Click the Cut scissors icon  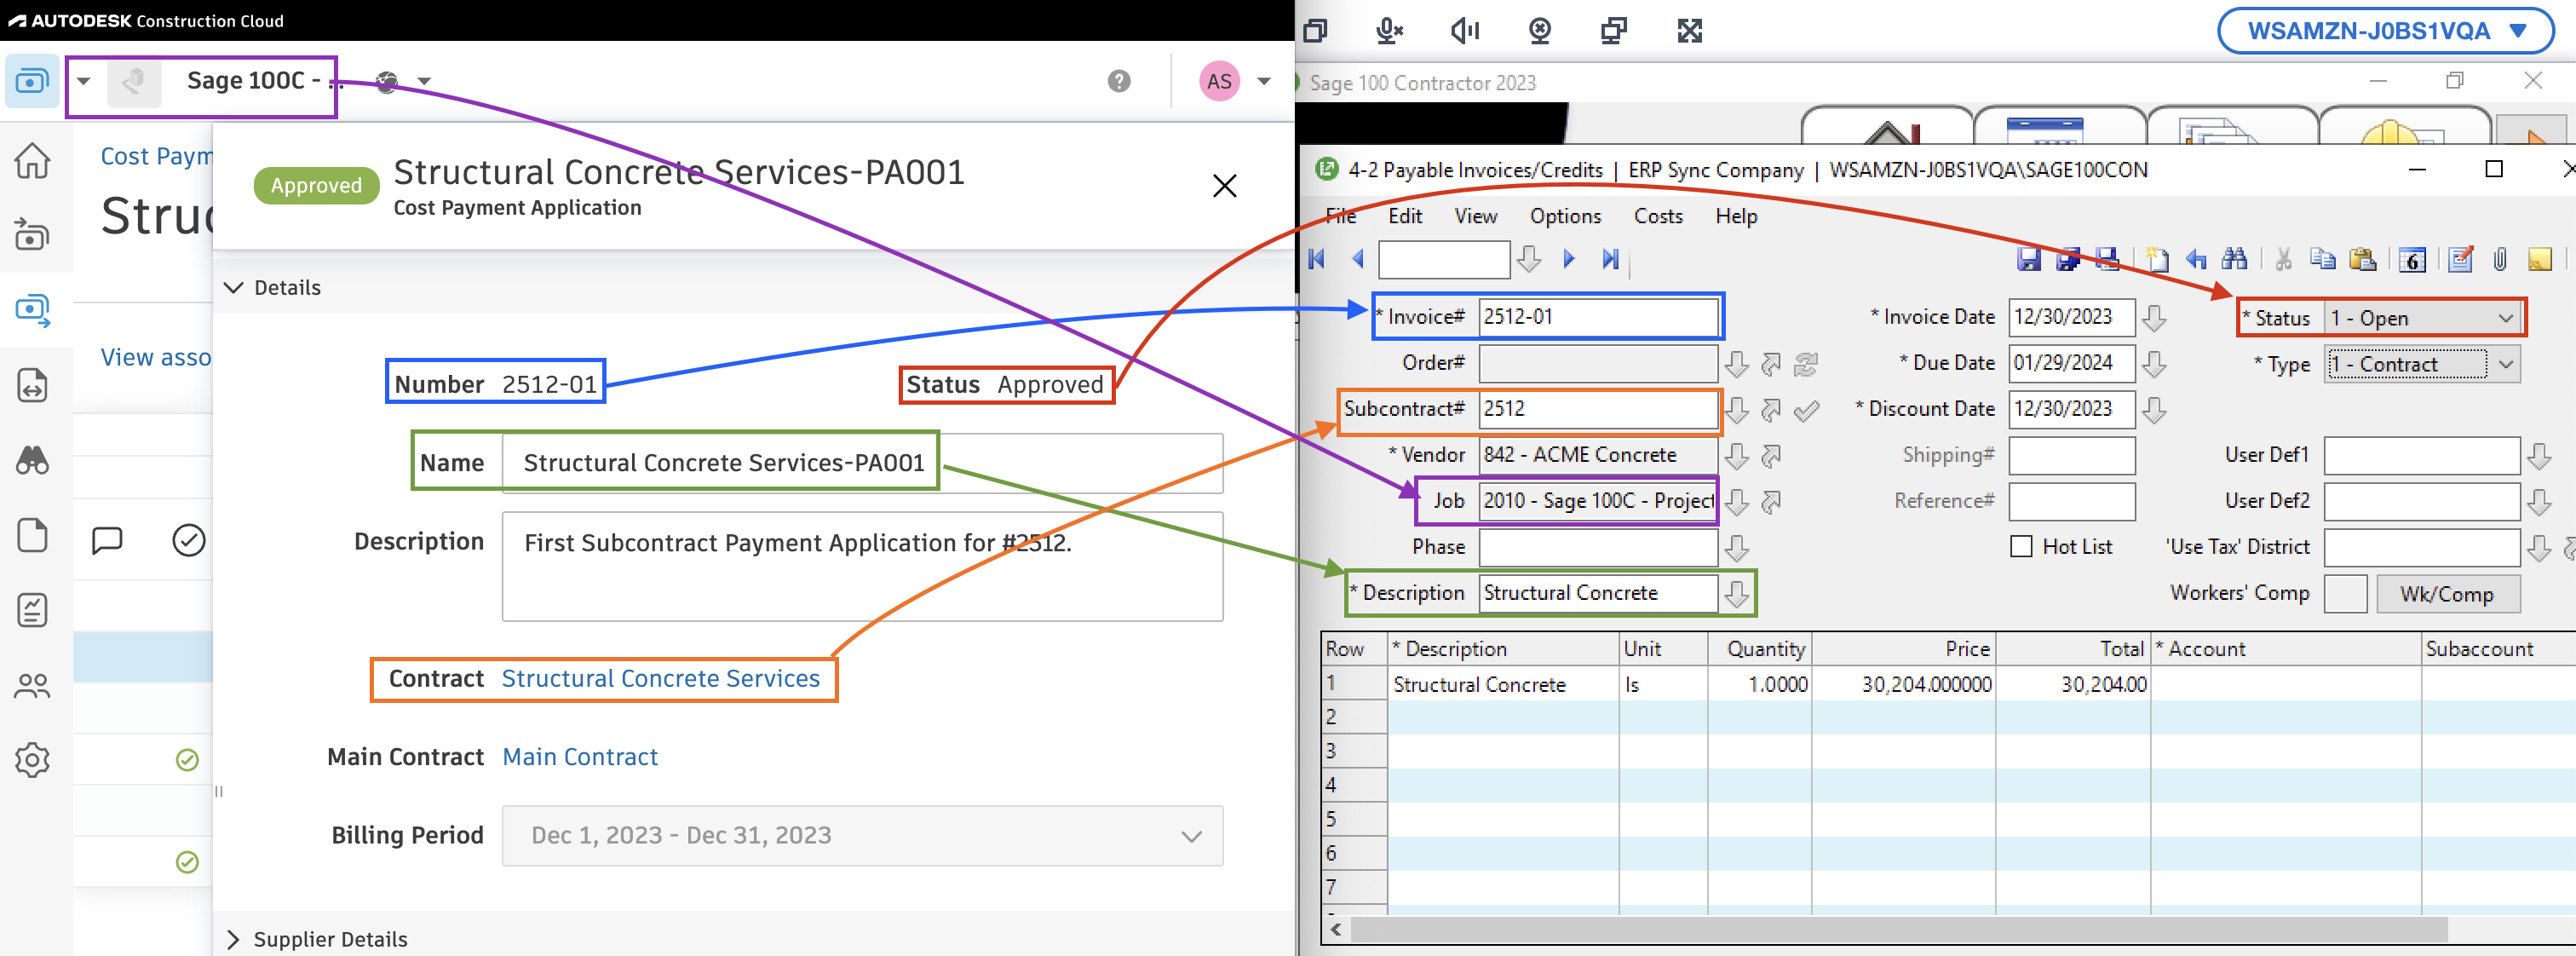pos(2283,259)
